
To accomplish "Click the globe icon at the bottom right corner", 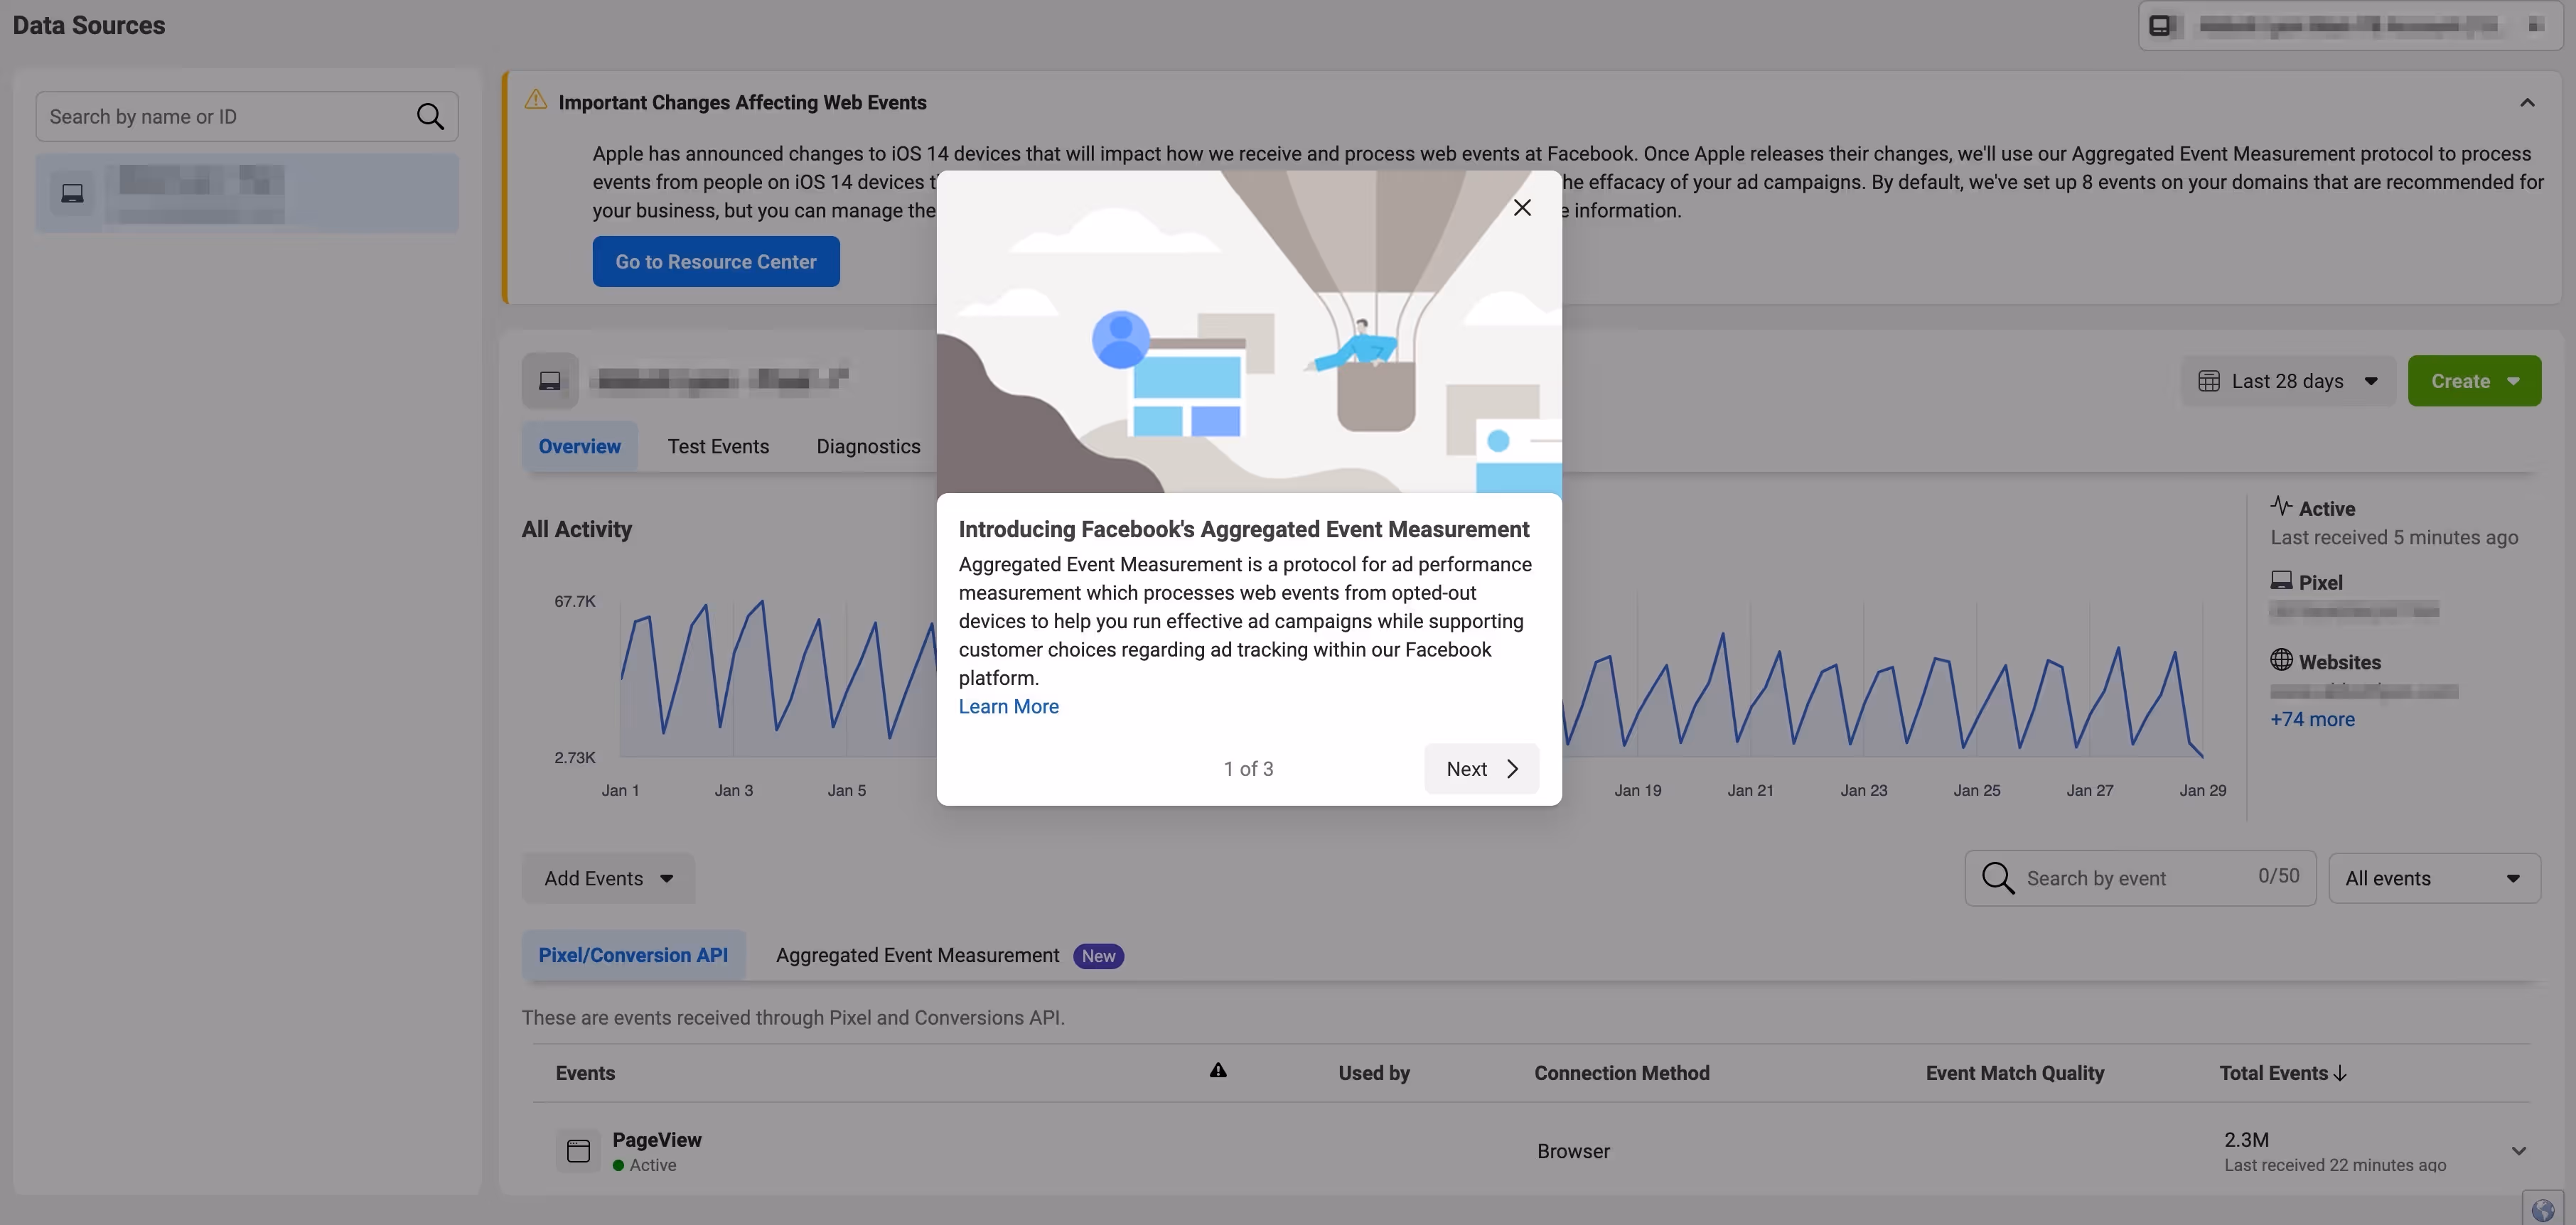I will tap(2543, 1210).
